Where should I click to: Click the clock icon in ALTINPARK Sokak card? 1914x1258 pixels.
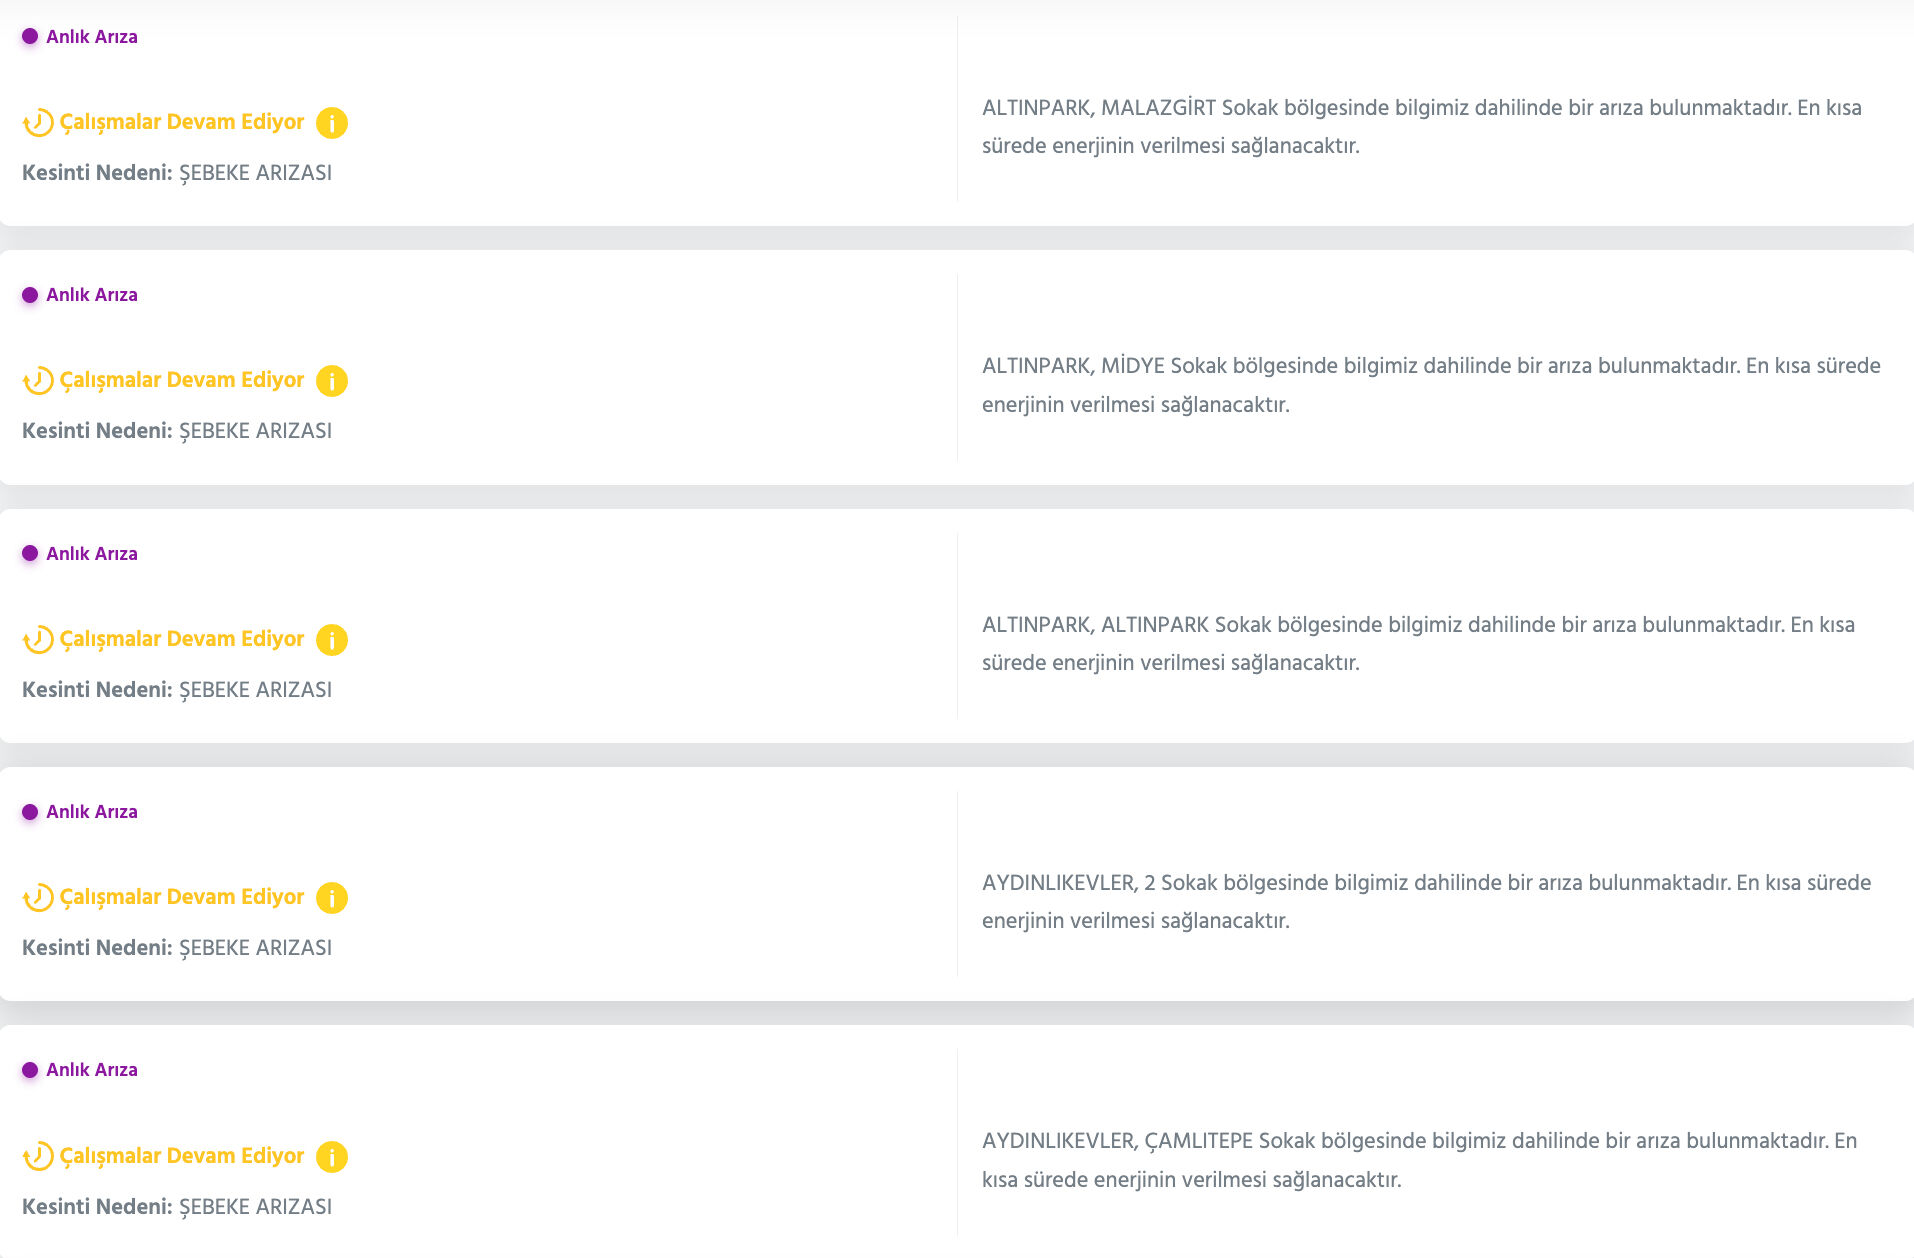(38, 640)
